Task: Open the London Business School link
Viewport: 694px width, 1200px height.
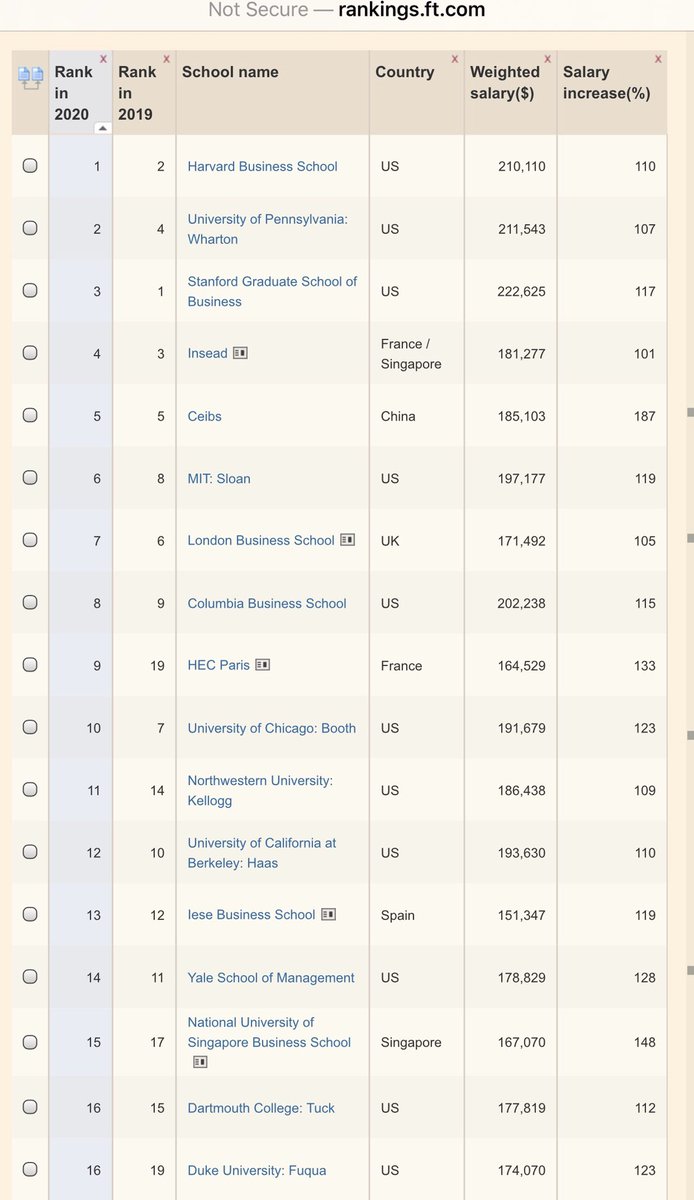Action: (x=261, y=540)
